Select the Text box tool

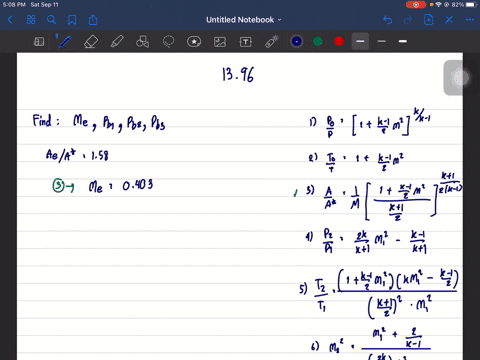tap(246, 42)
